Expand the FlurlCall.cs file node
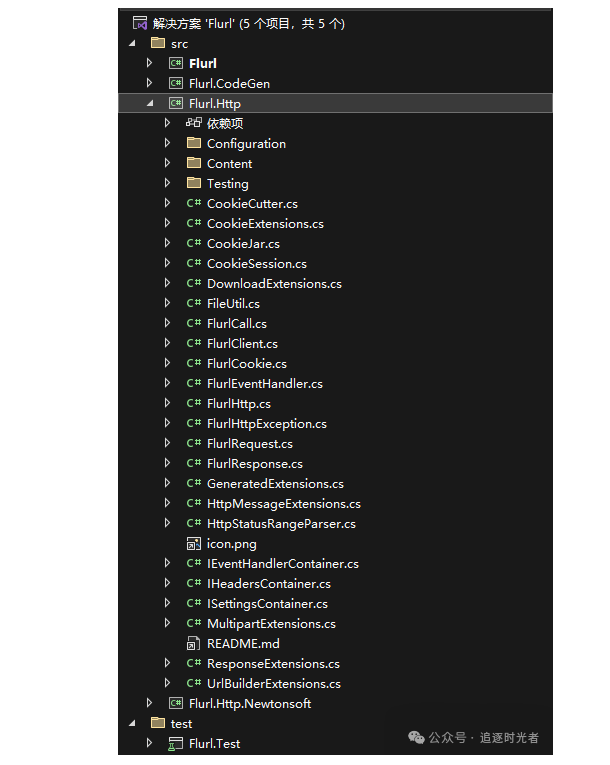The height and width of the screenshot is (765, 610). 167,323
